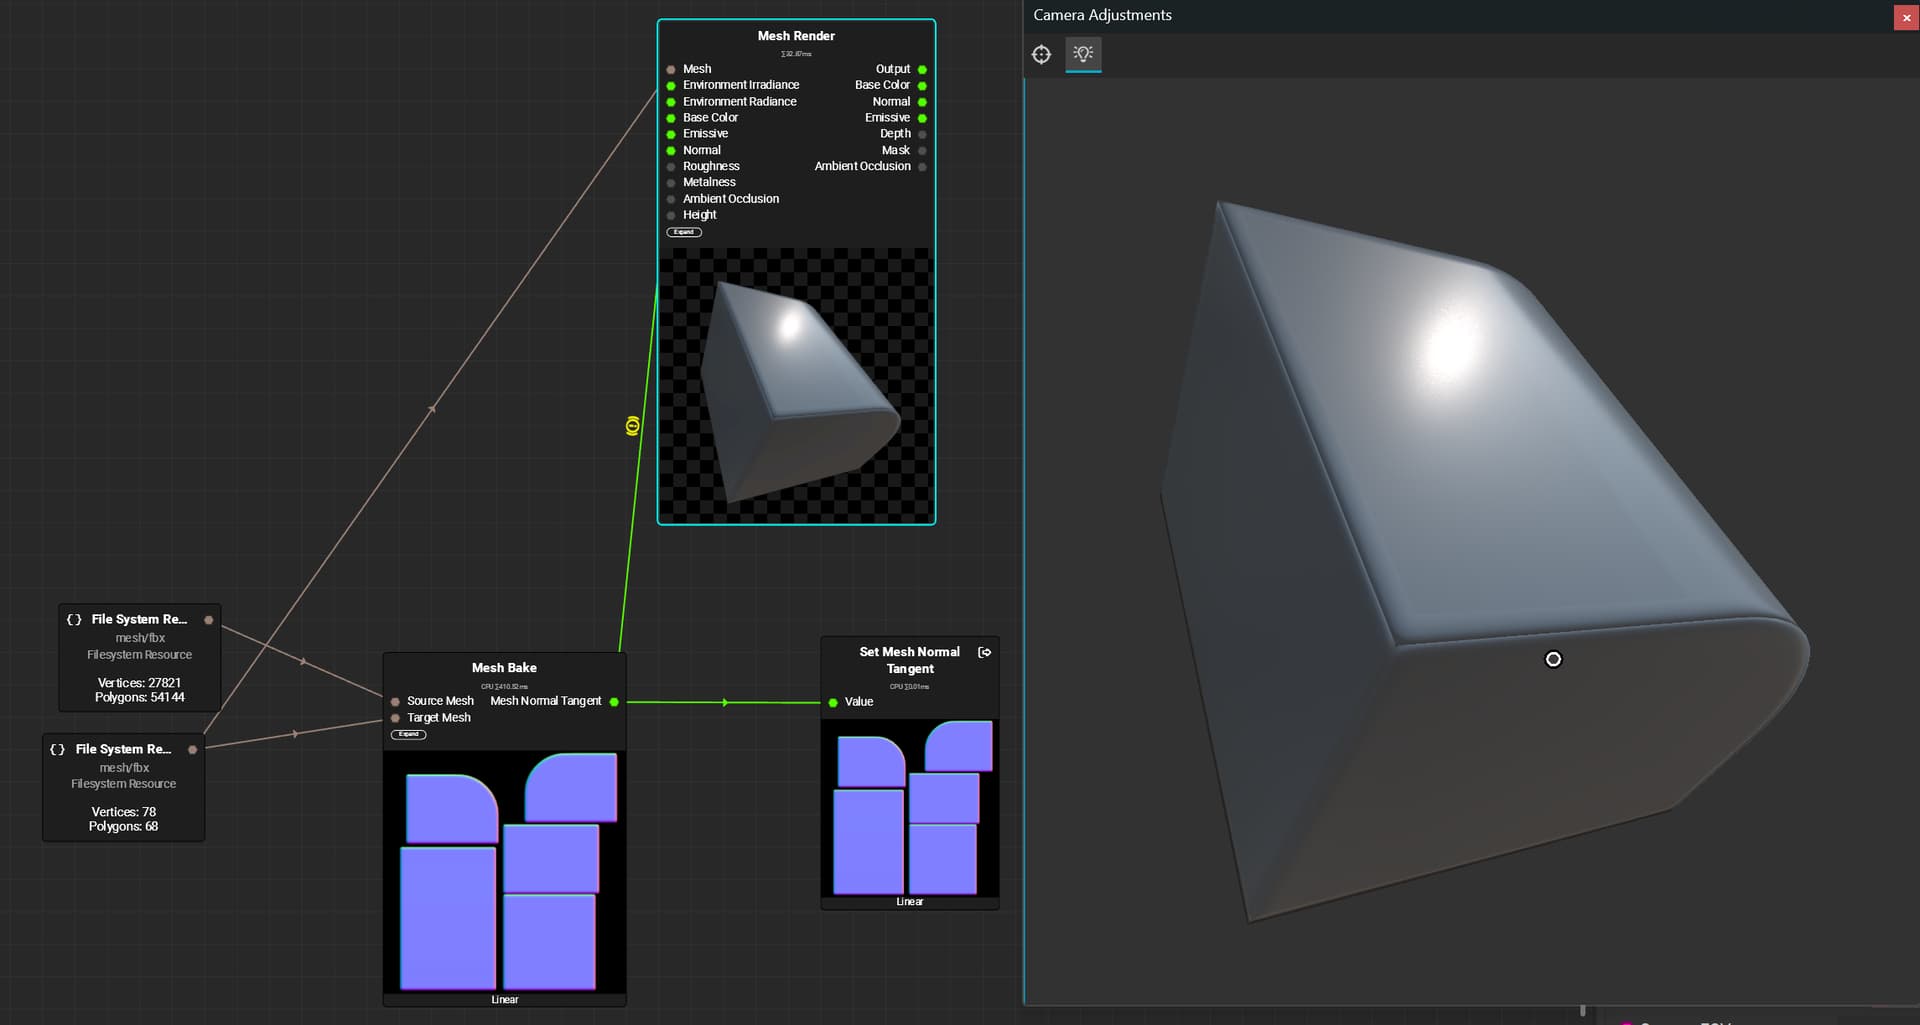Click the light position handle in the viewport
Viewport: 1920px width, 1025px height.
coord(1553,659)
